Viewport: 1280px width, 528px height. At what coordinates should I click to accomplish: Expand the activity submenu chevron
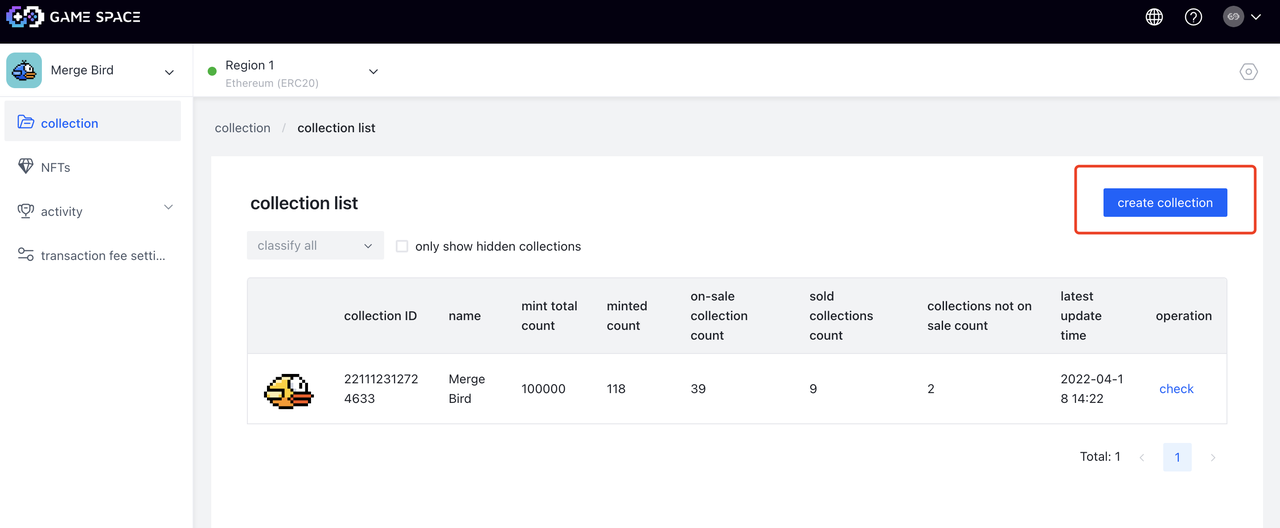pos(168,207)
